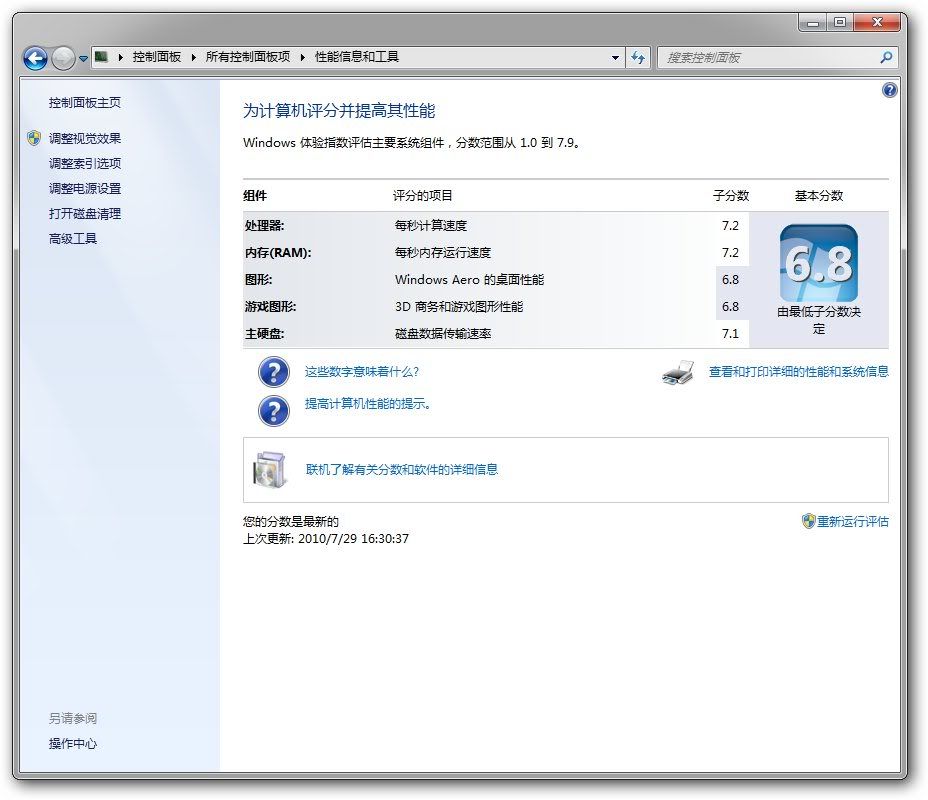The height and width of the screenshot is (800, 928).
Task: Minimize the window
Action: 813,23
